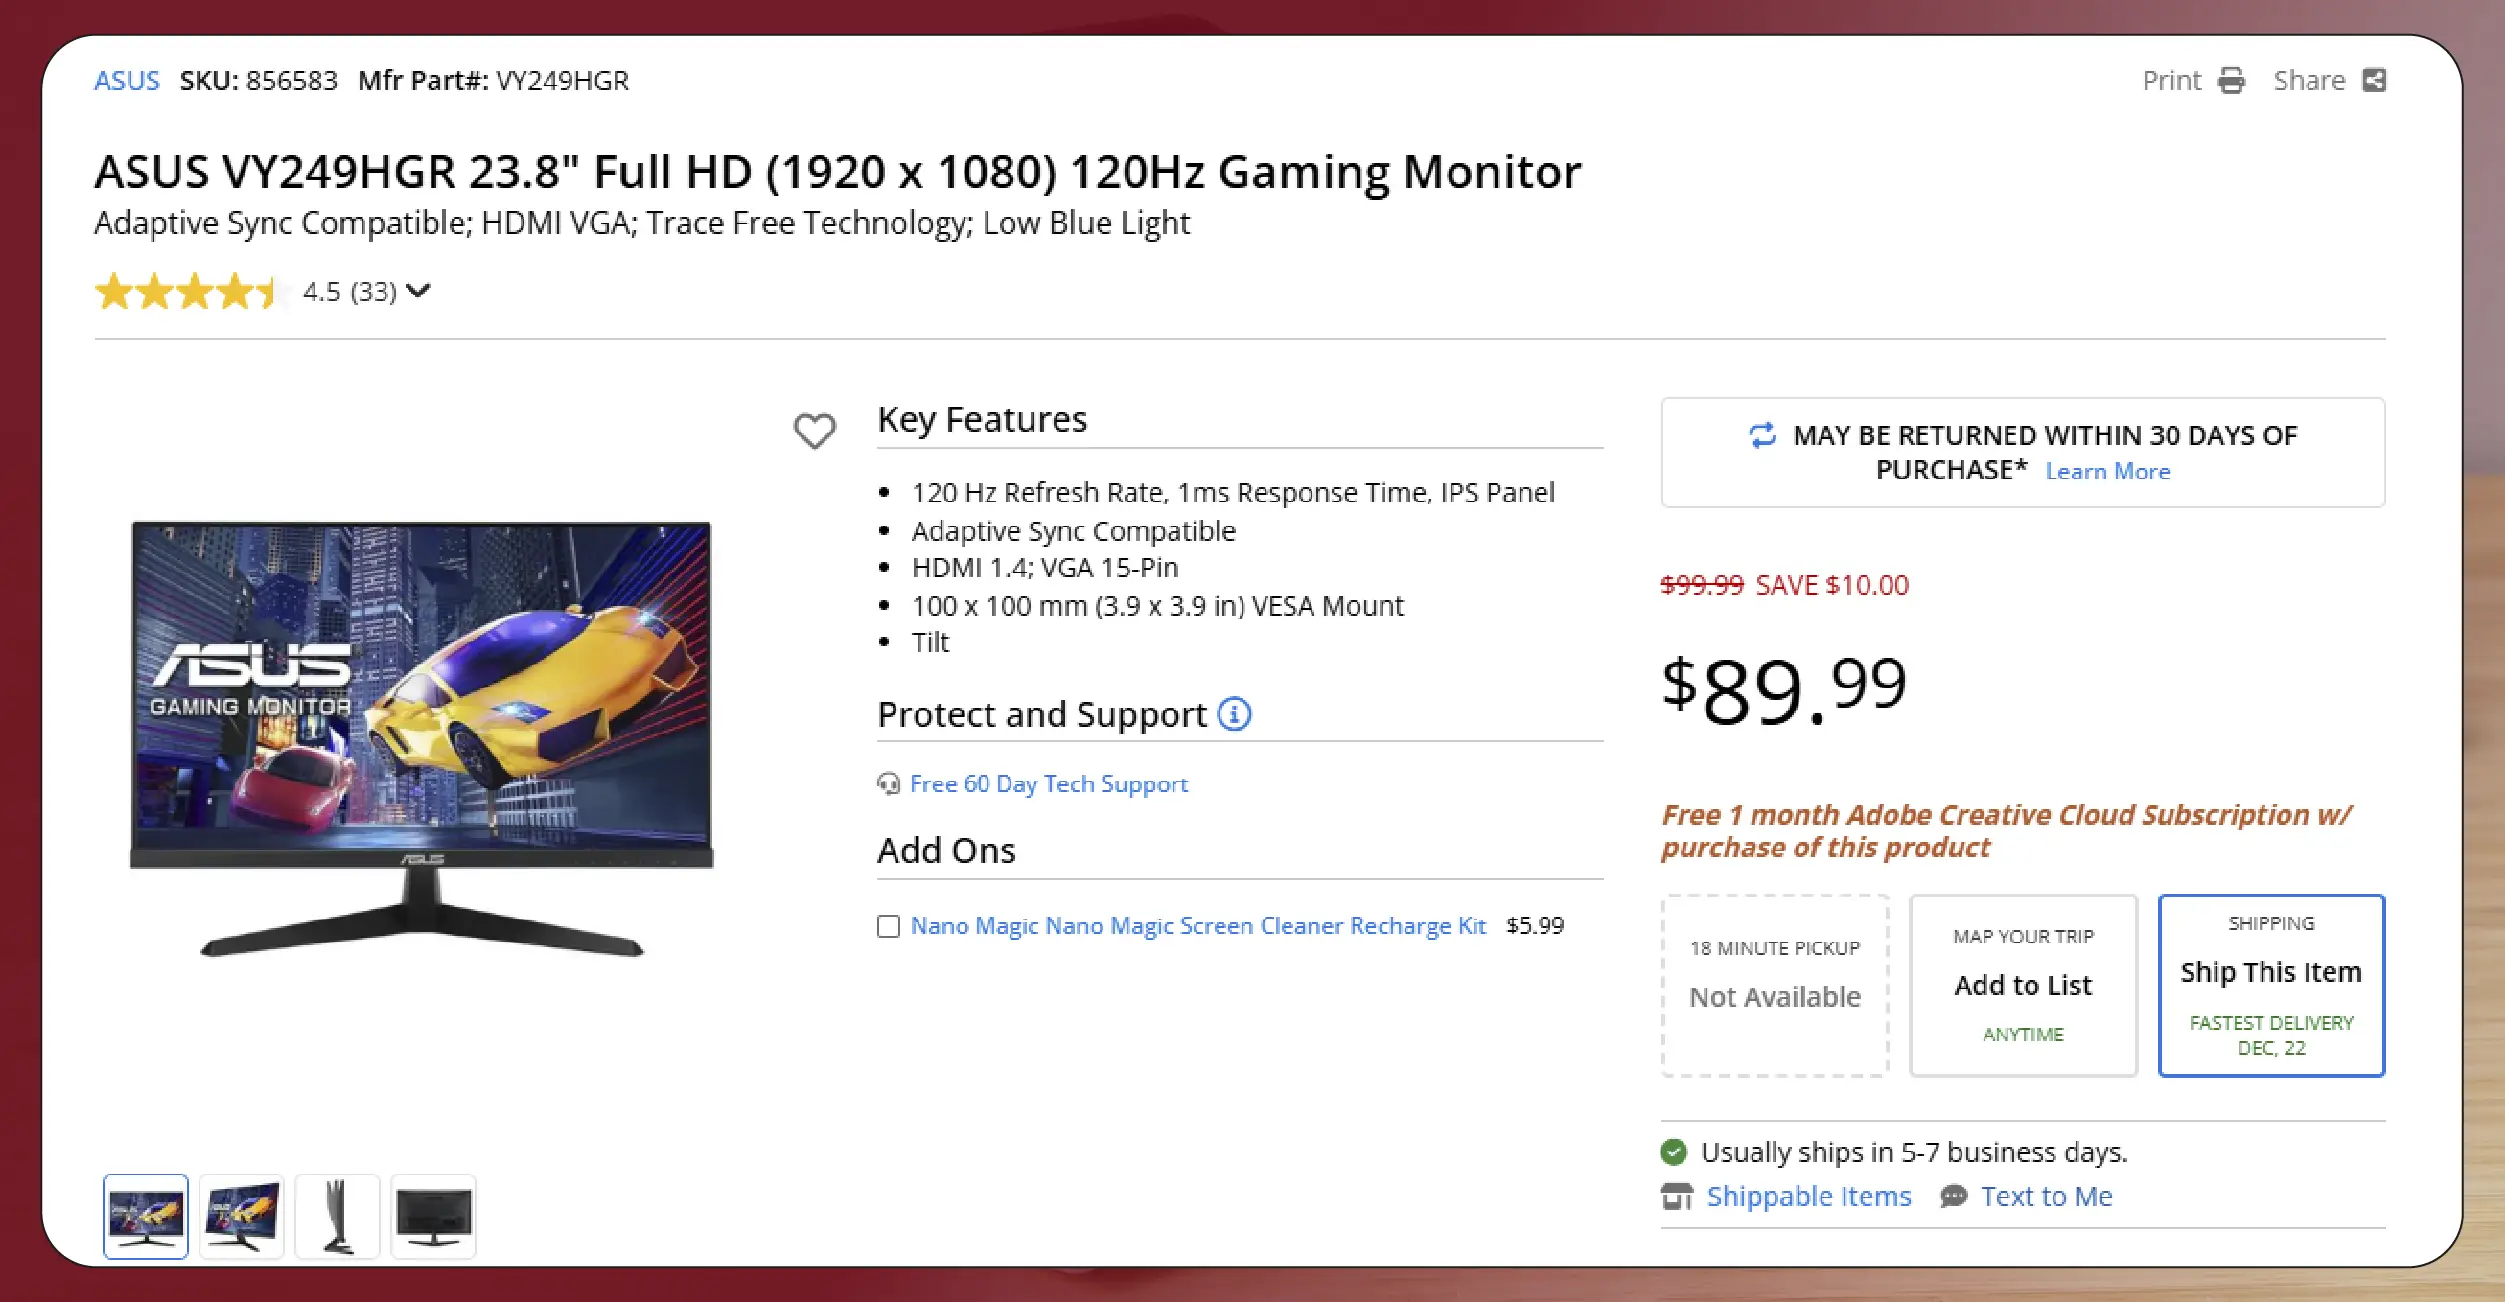Click the five-star rating display
2505x1302 pixels.
tap(185, 292)
